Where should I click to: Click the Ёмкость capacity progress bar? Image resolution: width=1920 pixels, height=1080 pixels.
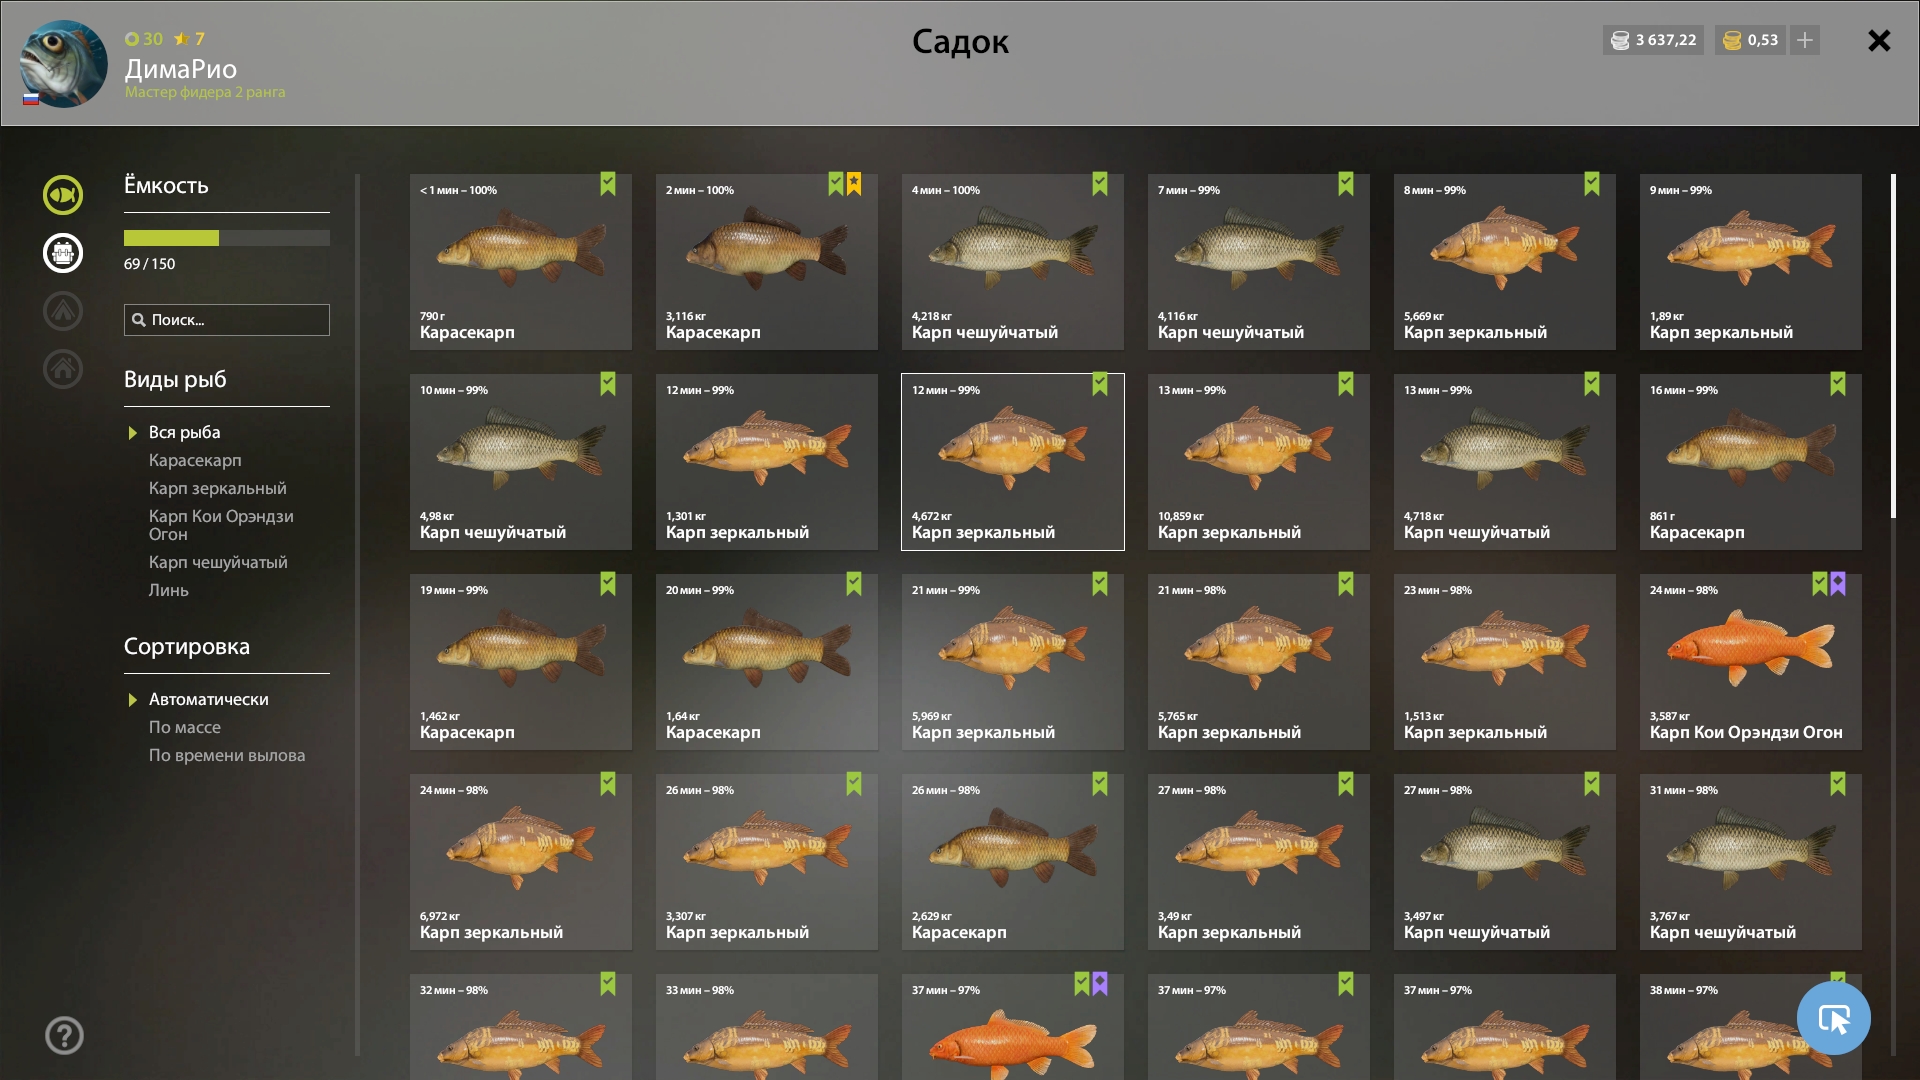(x=227, y=238)
